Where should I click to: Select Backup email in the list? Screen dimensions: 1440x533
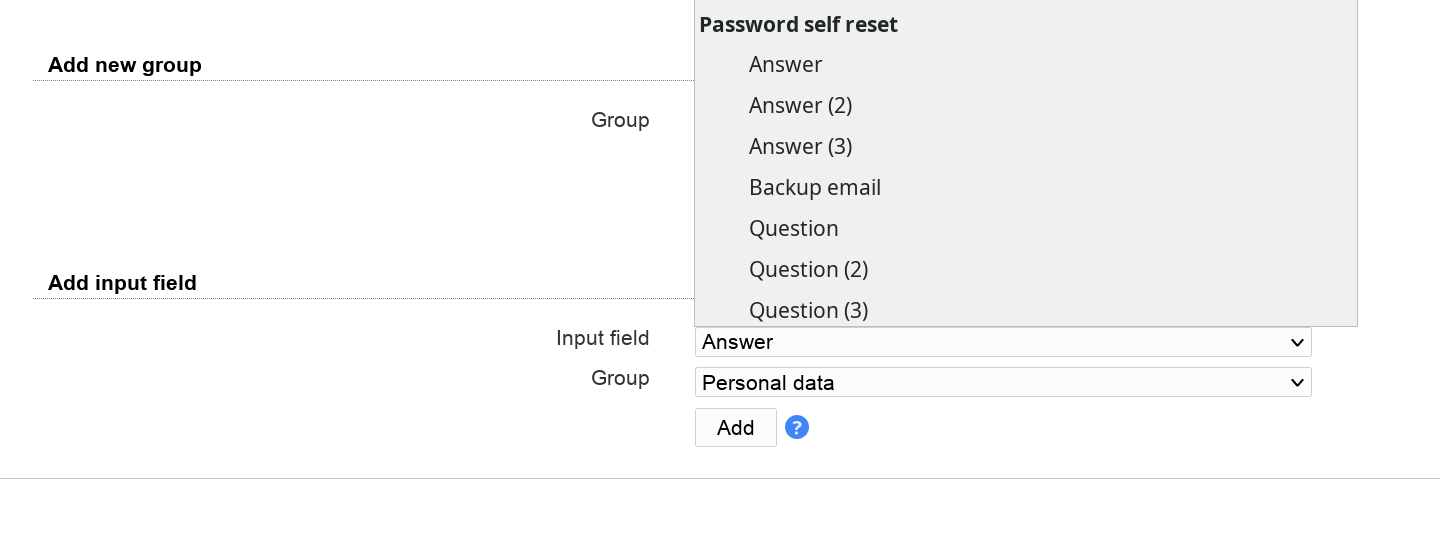point(814,188)
